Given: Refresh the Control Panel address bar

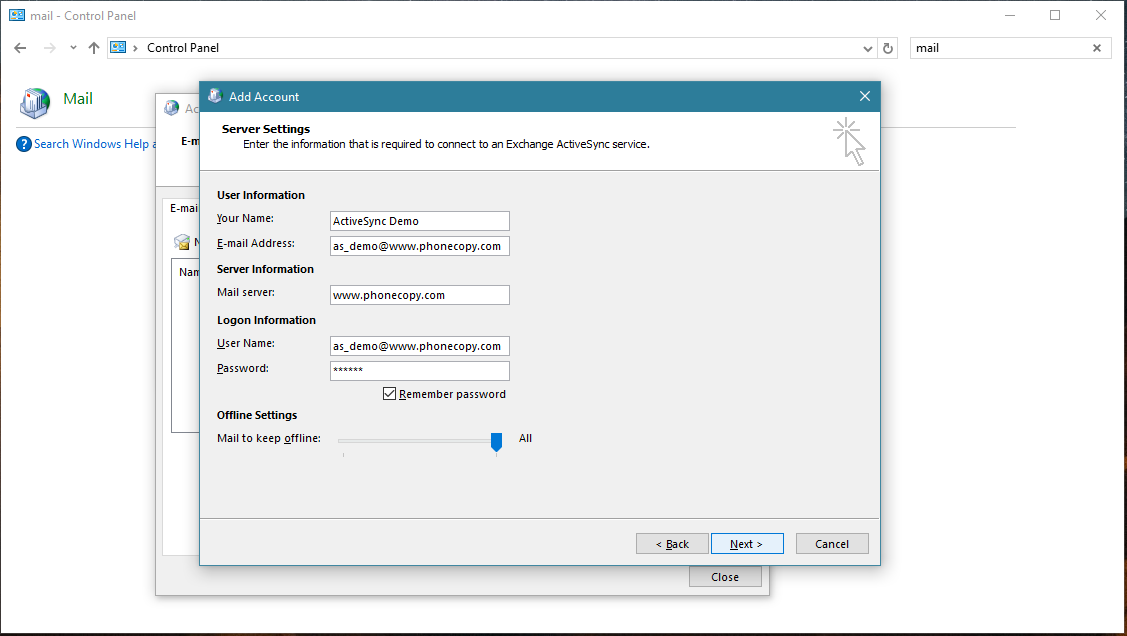Looking at the screenshot, I should pos(887,48).
